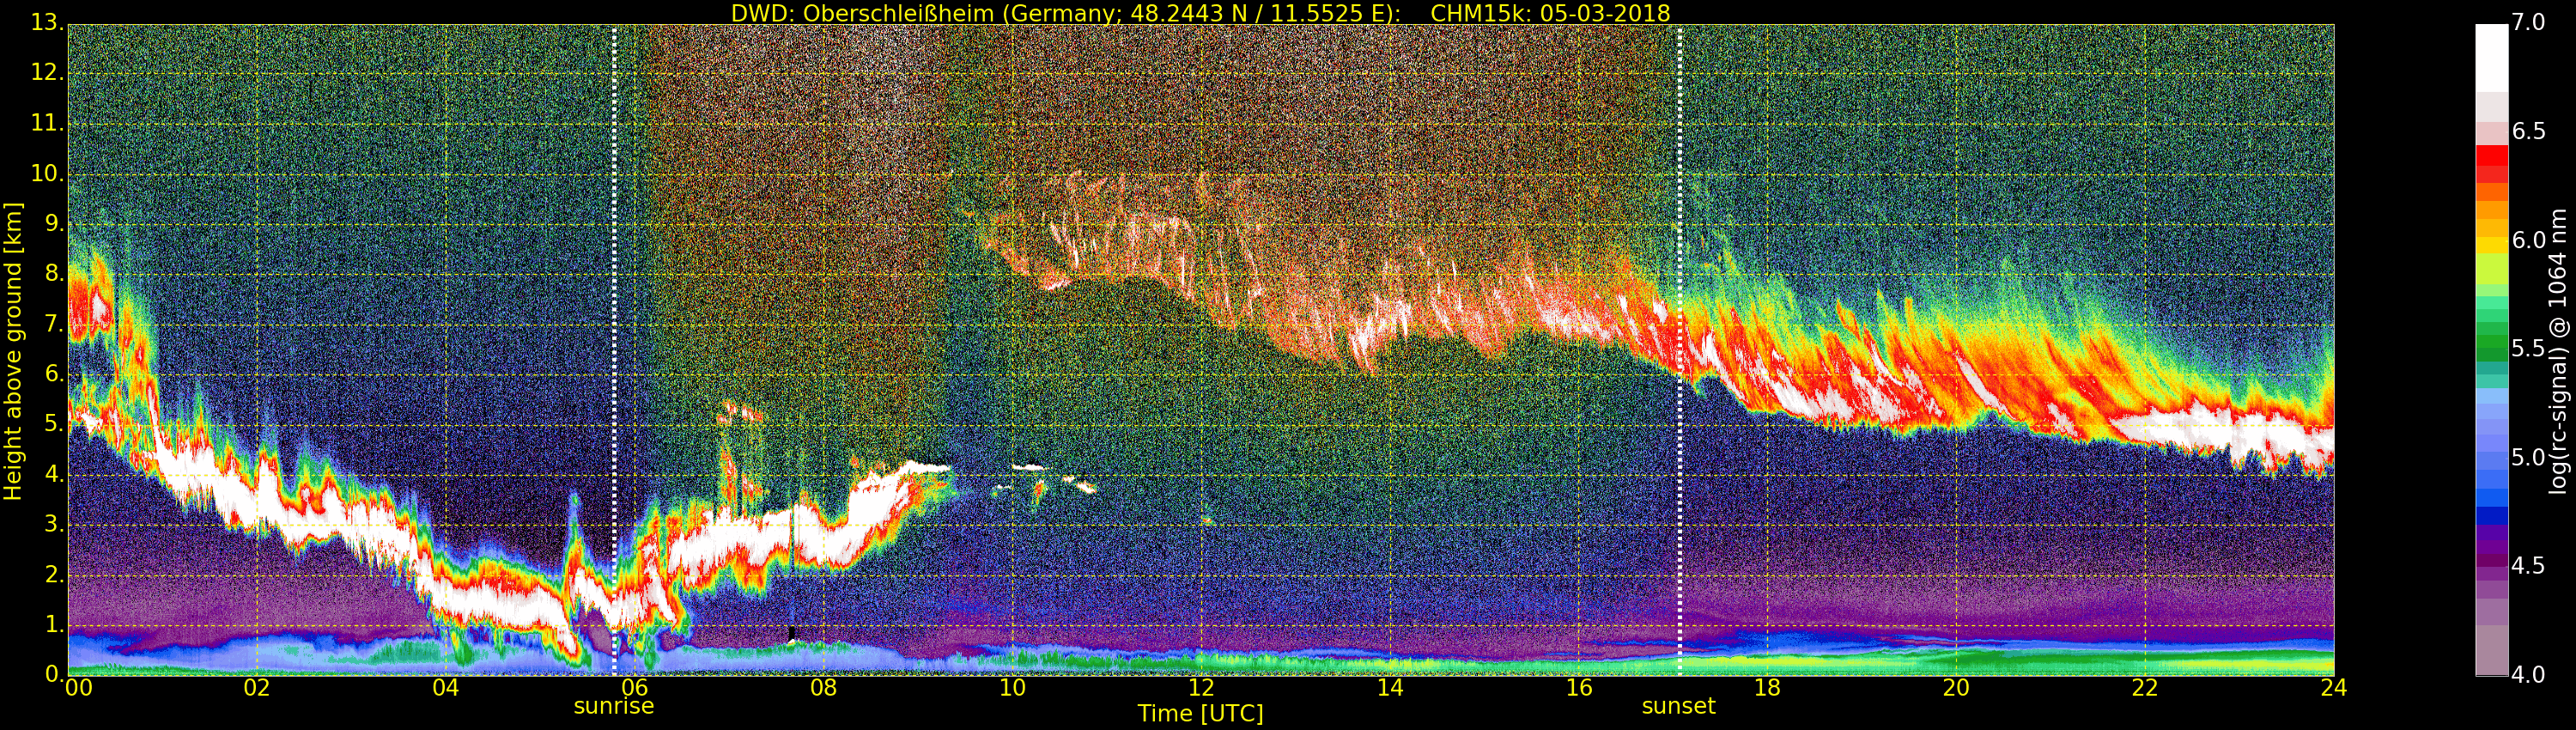This screenshot has width=2576, height=730.
Task: Click the white dotted sunset marker line
Action: point(1680,350)
